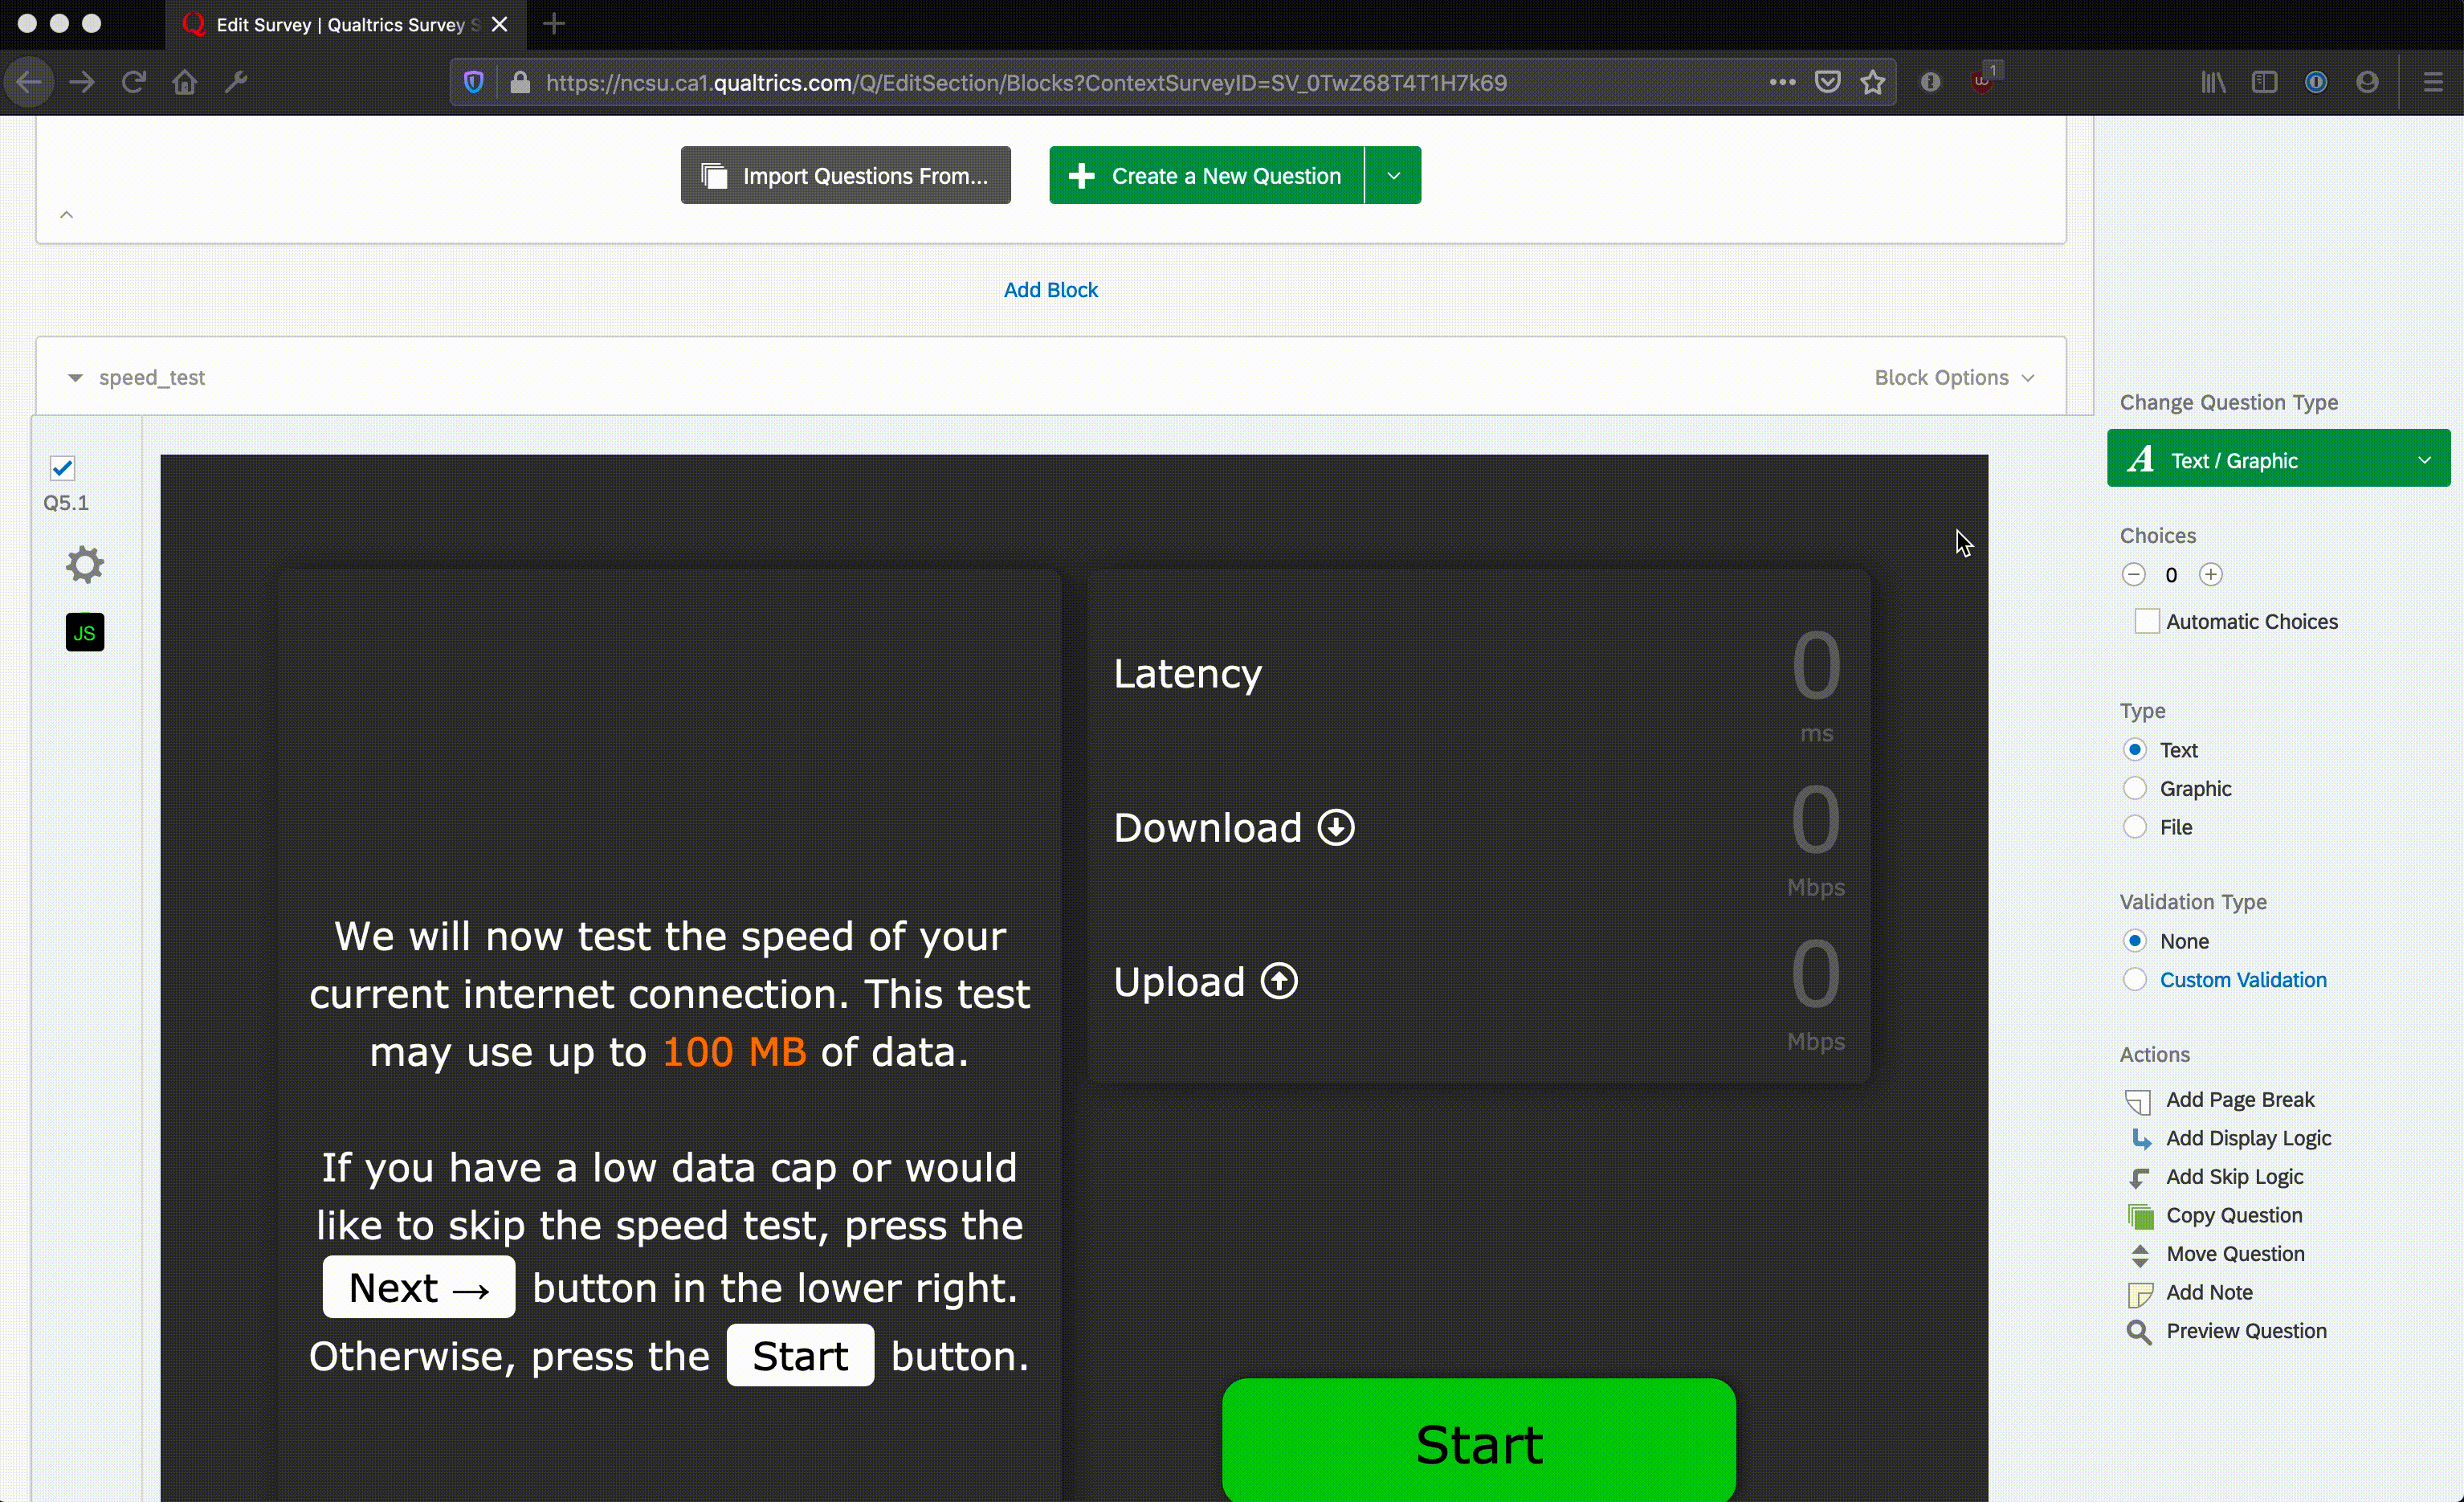
Task: Open the JS JavaScript editor icon
Action: tap(85, 632)
